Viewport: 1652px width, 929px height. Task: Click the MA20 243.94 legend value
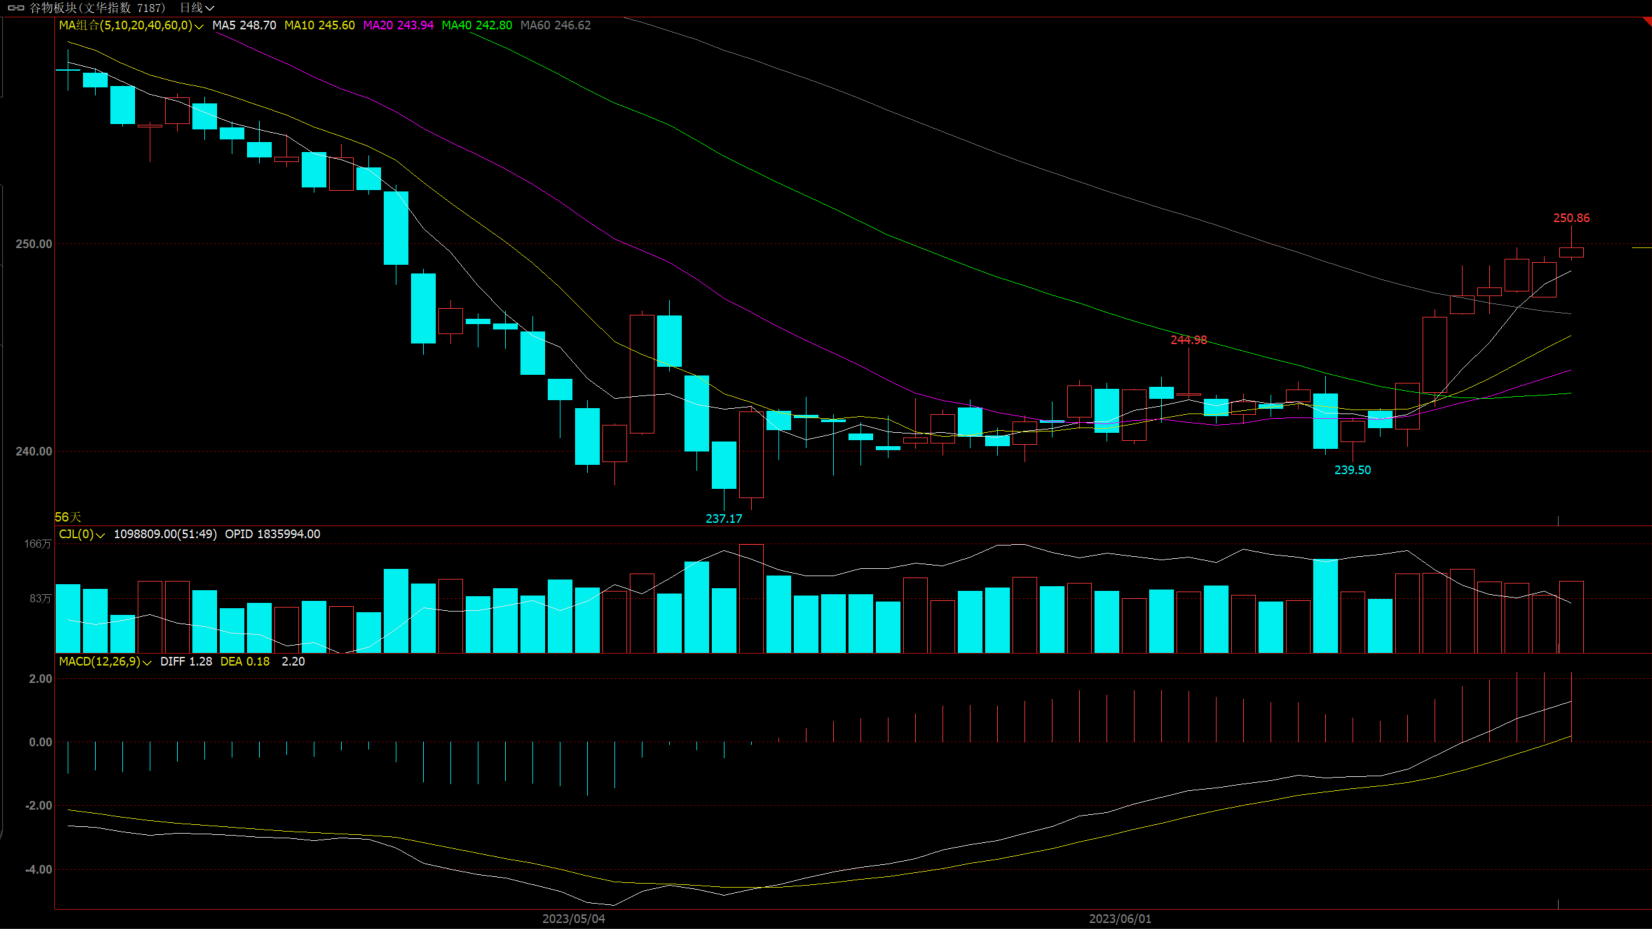398,25
